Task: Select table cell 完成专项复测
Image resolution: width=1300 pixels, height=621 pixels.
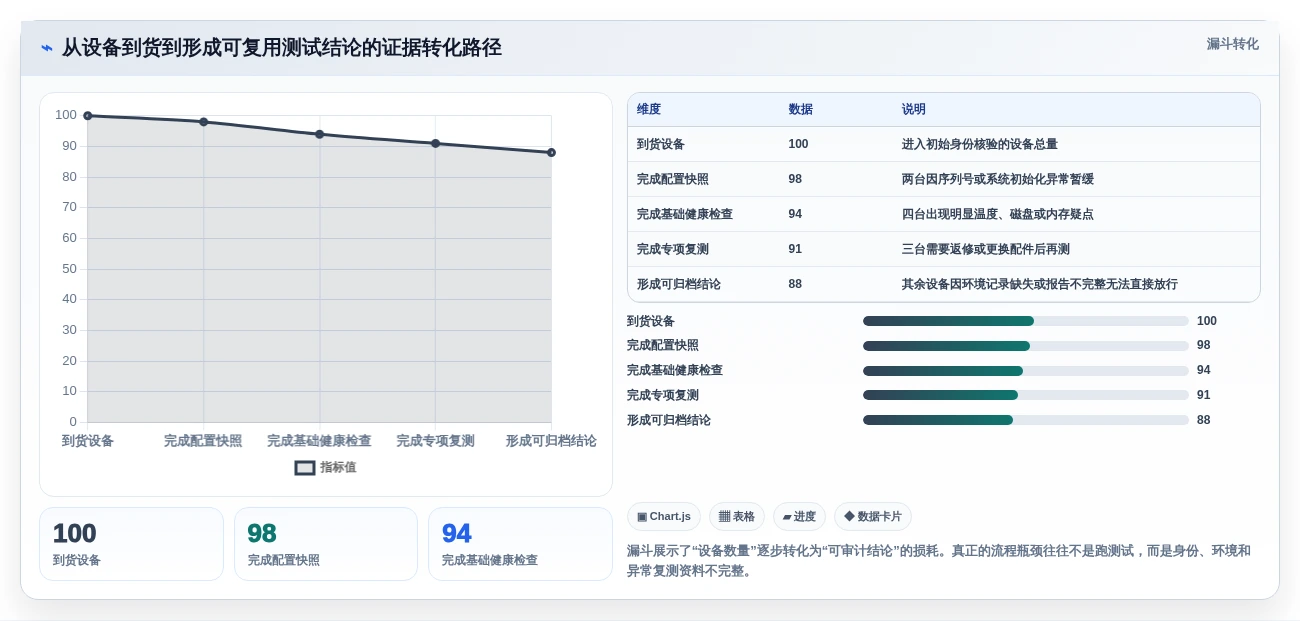Action: click(x=673, y=249)
